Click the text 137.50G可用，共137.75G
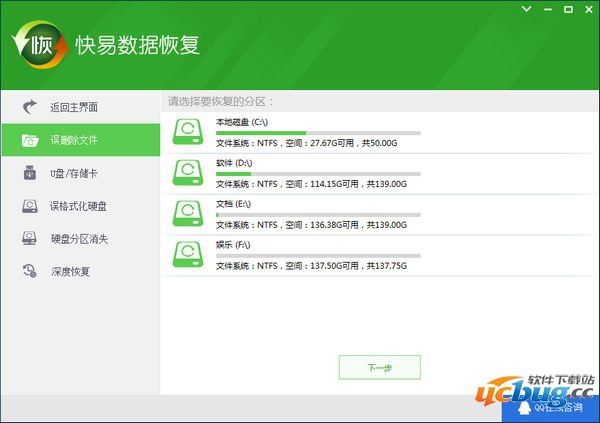Screen dimensions: 600x423 click(x=358, y=266)
